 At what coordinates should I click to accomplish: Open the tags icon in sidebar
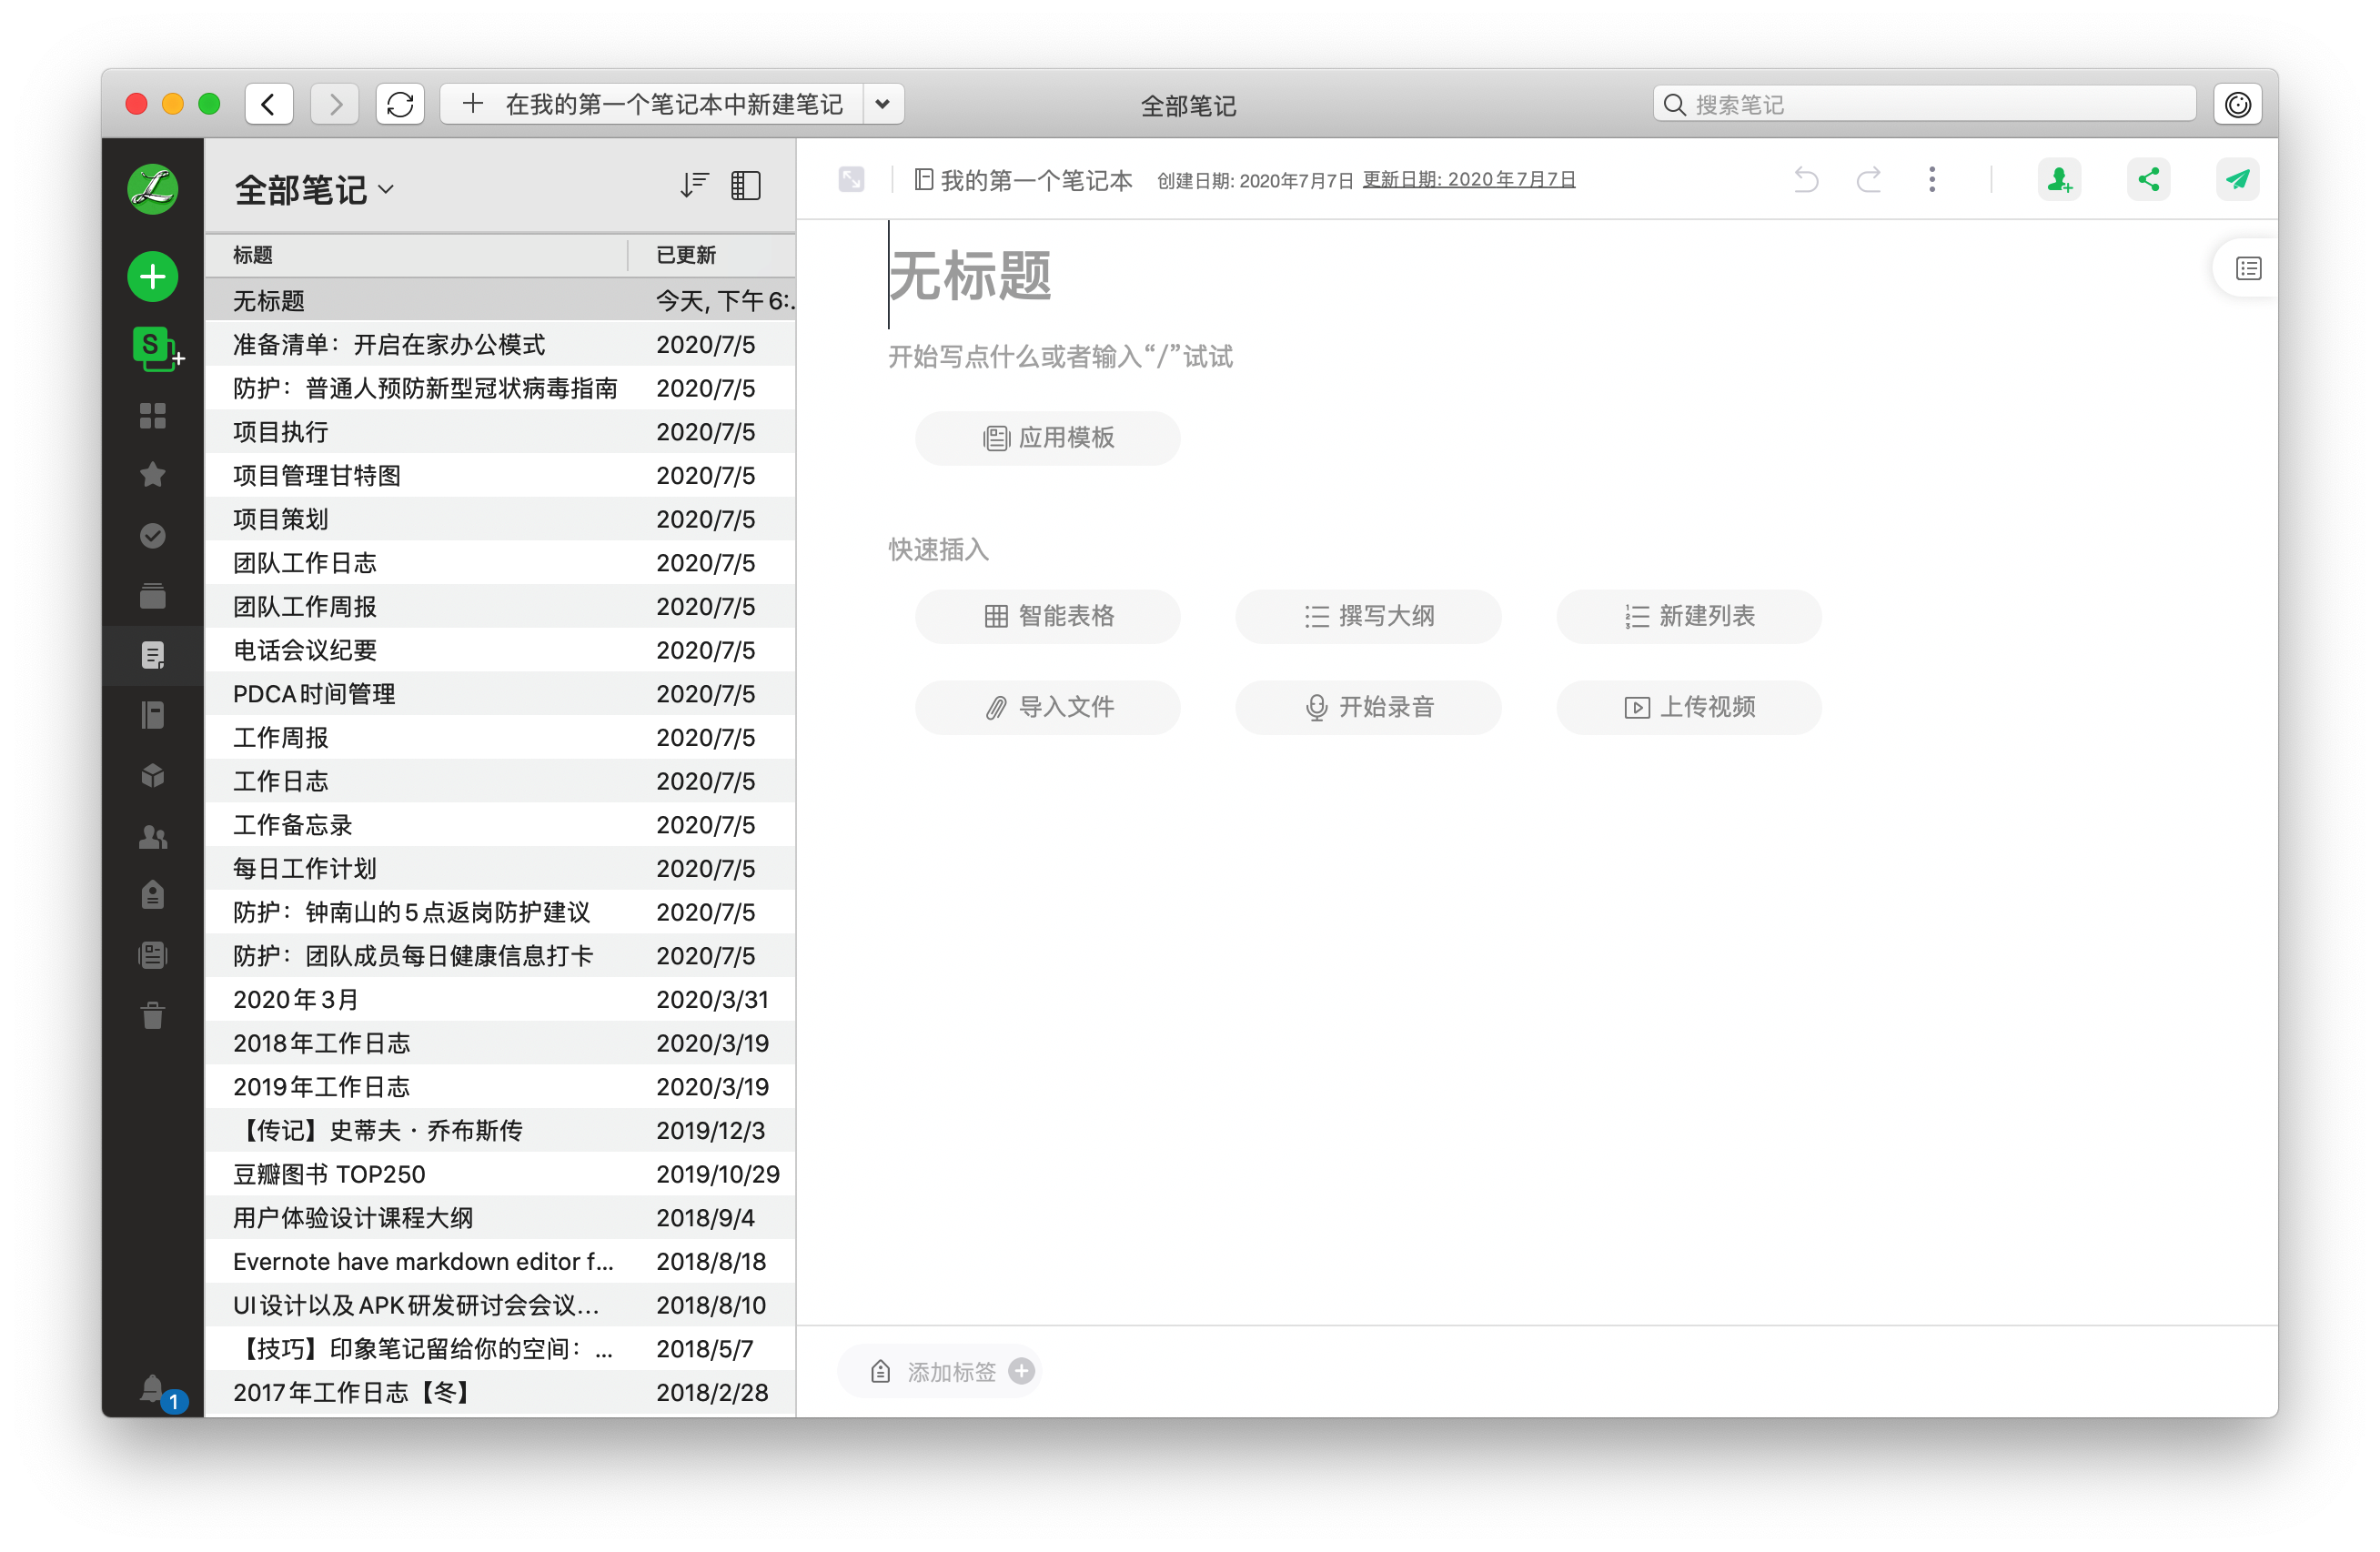click(x=152, y=895)
